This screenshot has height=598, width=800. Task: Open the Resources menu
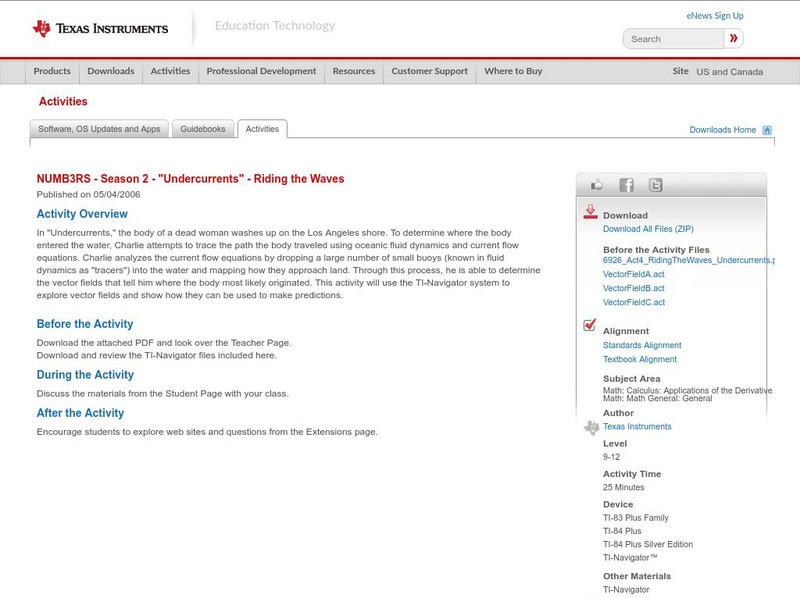[x=354, y=71]
